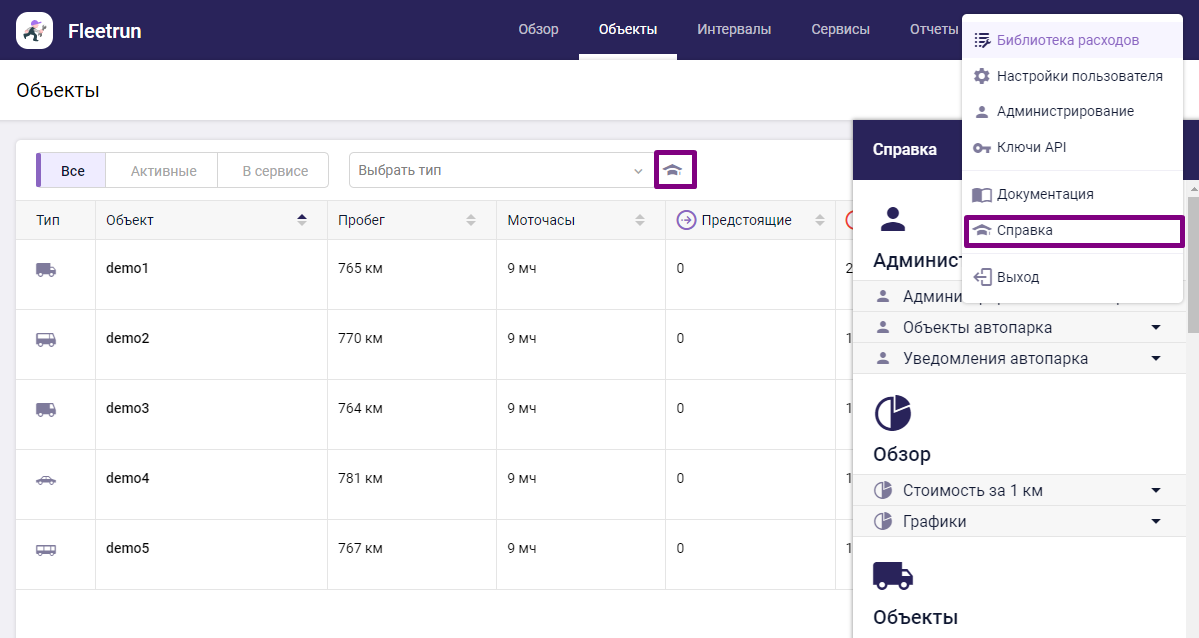This screenshot has width=1199, height=638.
Task: Switch to the В сервисе filter
Action: tap(273, 170)
